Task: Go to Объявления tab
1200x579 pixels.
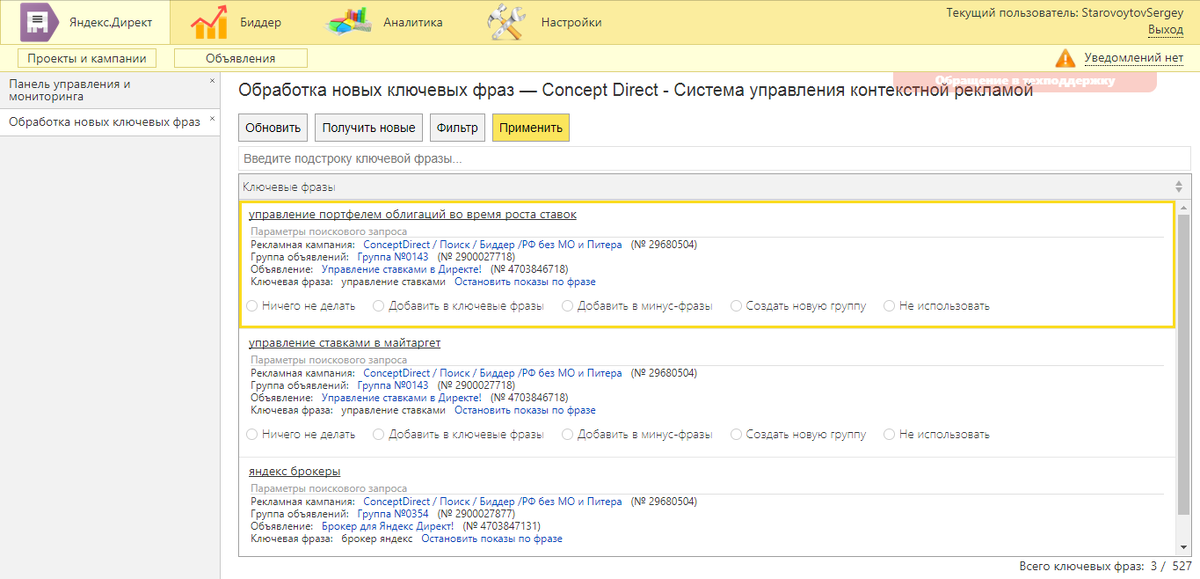Action: point(240,58)
